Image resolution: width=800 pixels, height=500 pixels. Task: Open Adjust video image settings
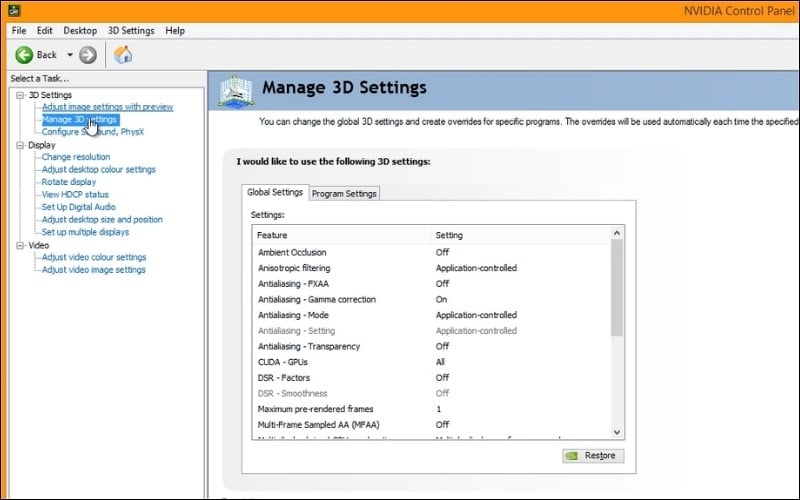pyautogui.click(x=94, y=269)
